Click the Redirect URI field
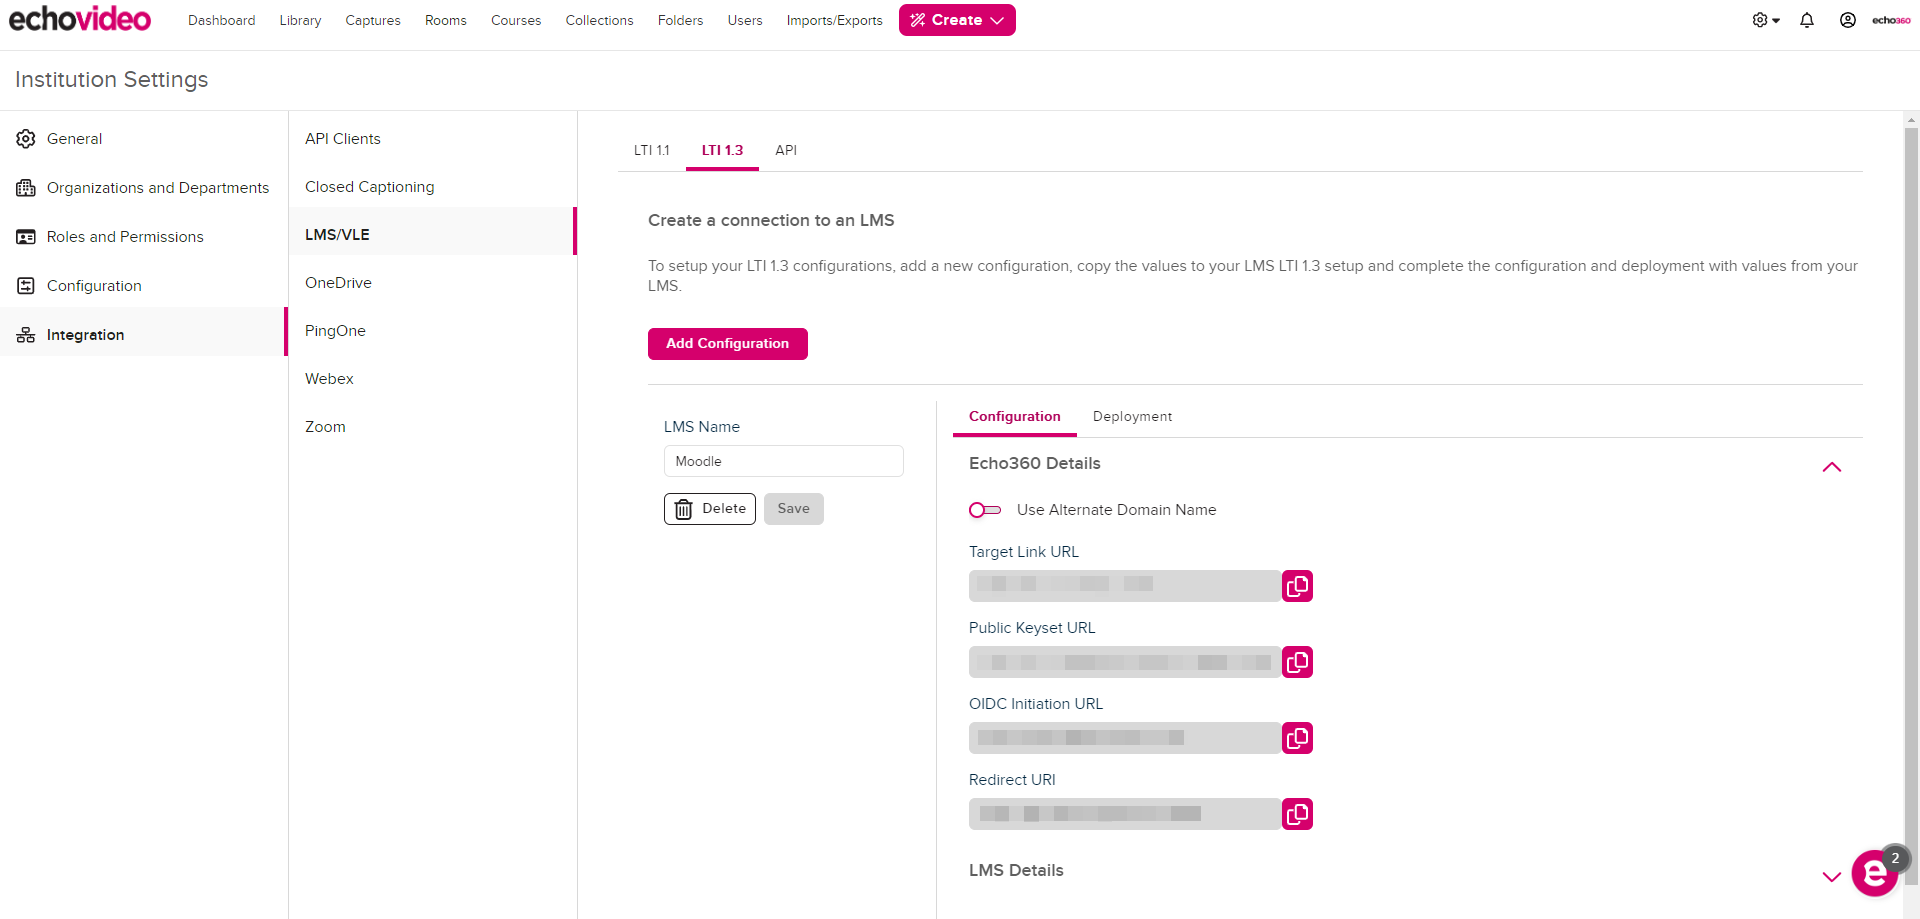Viewport: 1920px width, 919px height. (x=1125, y=814)
